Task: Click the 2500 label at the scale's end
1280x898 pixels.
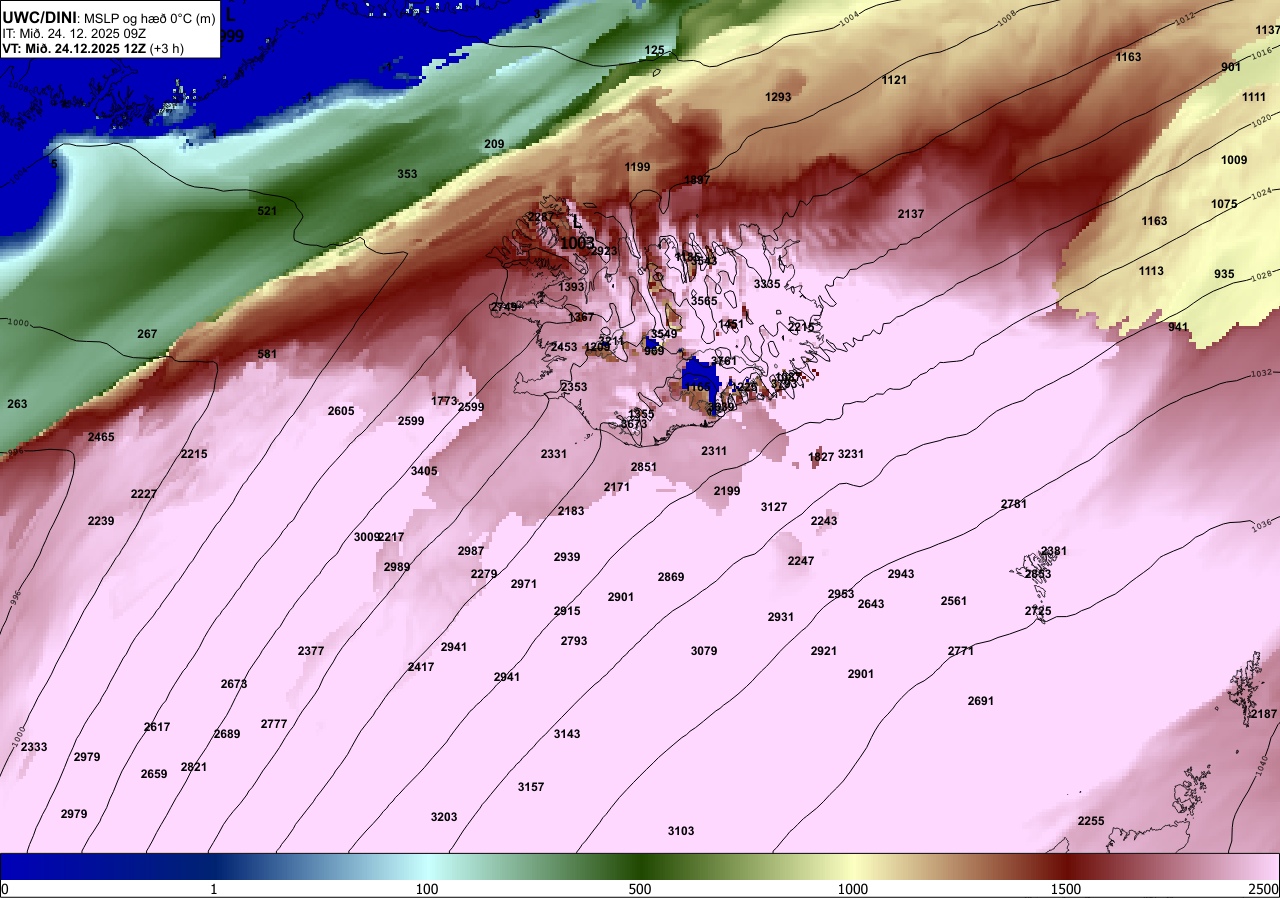Action: (x=1264, y=889)
